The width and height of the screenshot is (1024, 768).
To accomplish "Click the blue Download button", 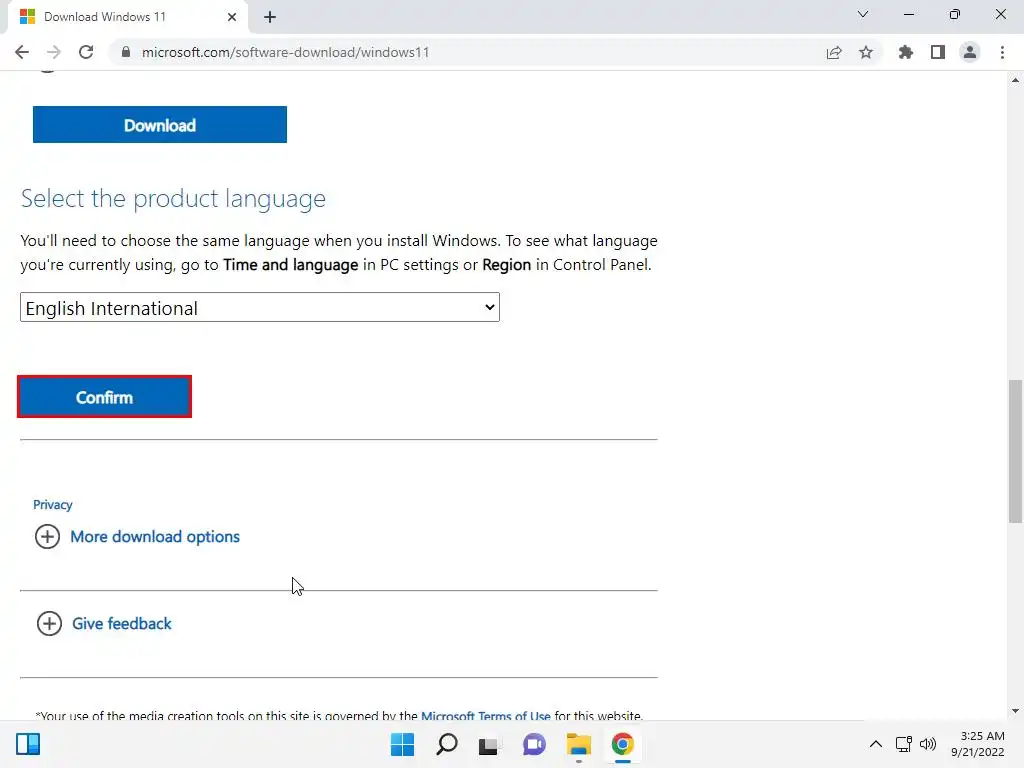I will pos(160,125).
